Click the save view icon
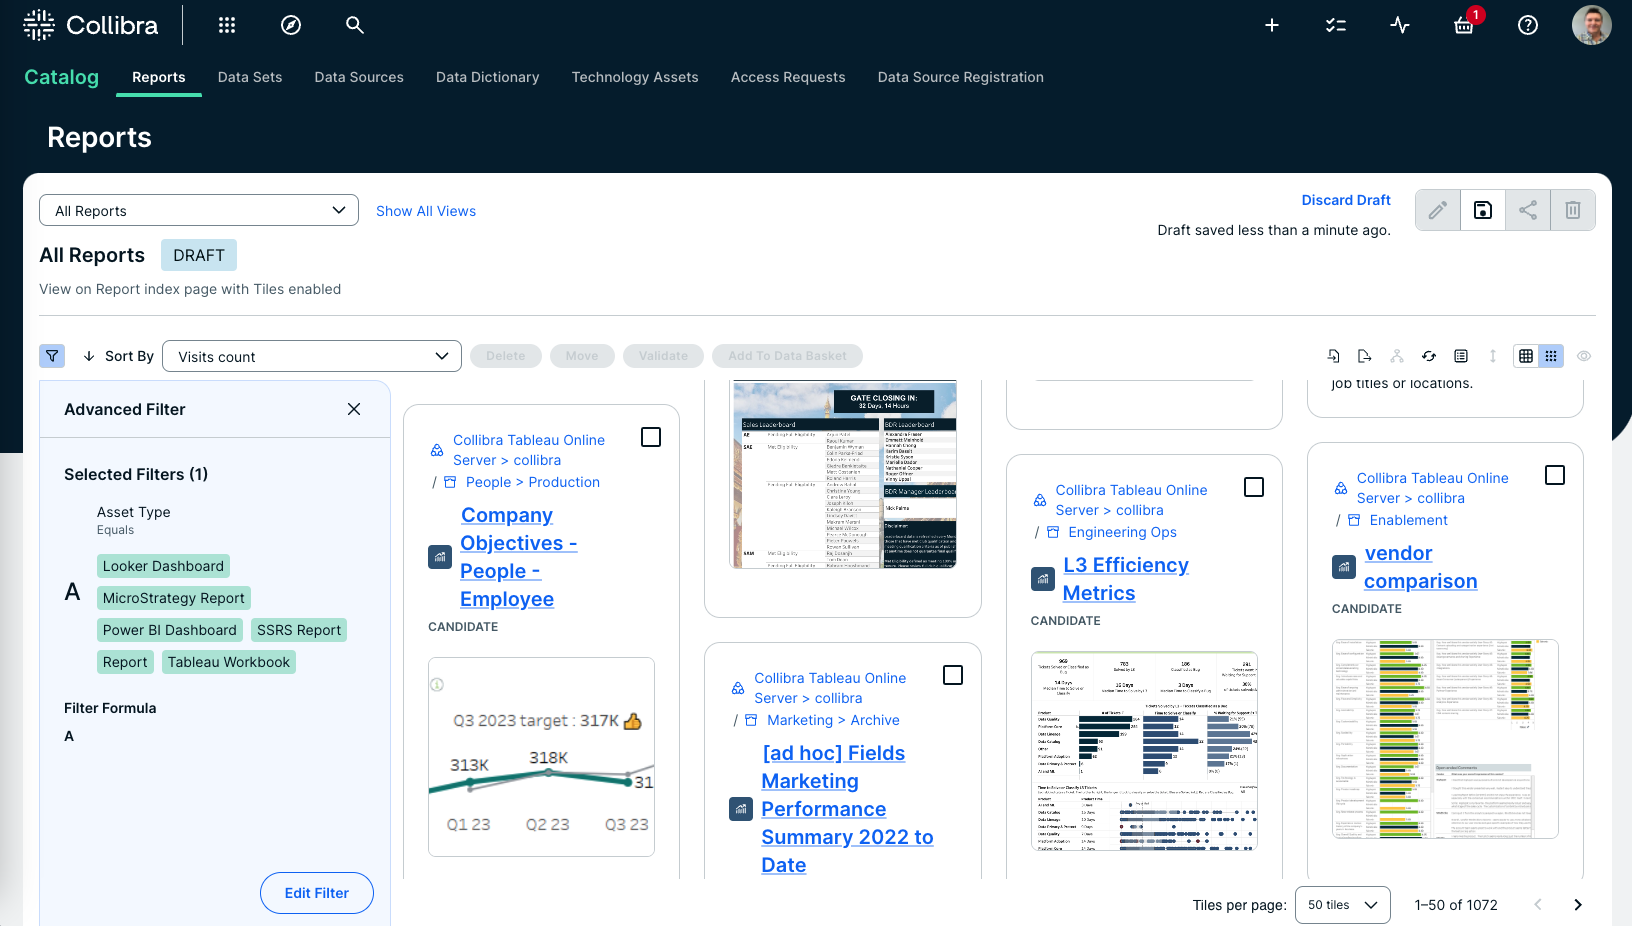The width and height of the screenshot is (1632, 926). tap(1483, 210)
